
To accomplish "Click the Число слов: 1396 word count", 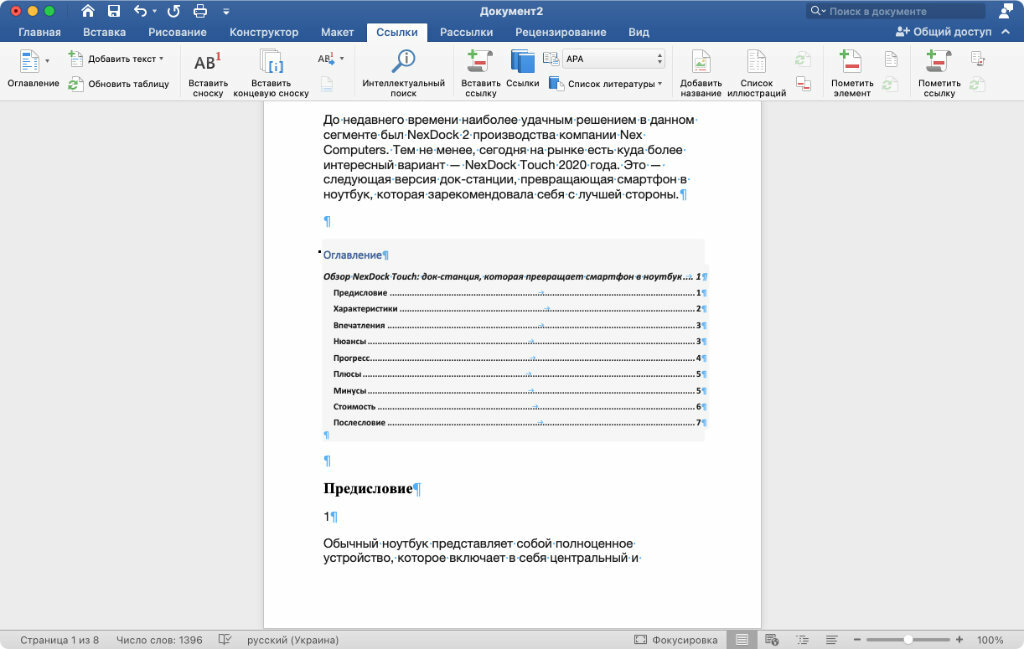I will click(x=159, y=640).
